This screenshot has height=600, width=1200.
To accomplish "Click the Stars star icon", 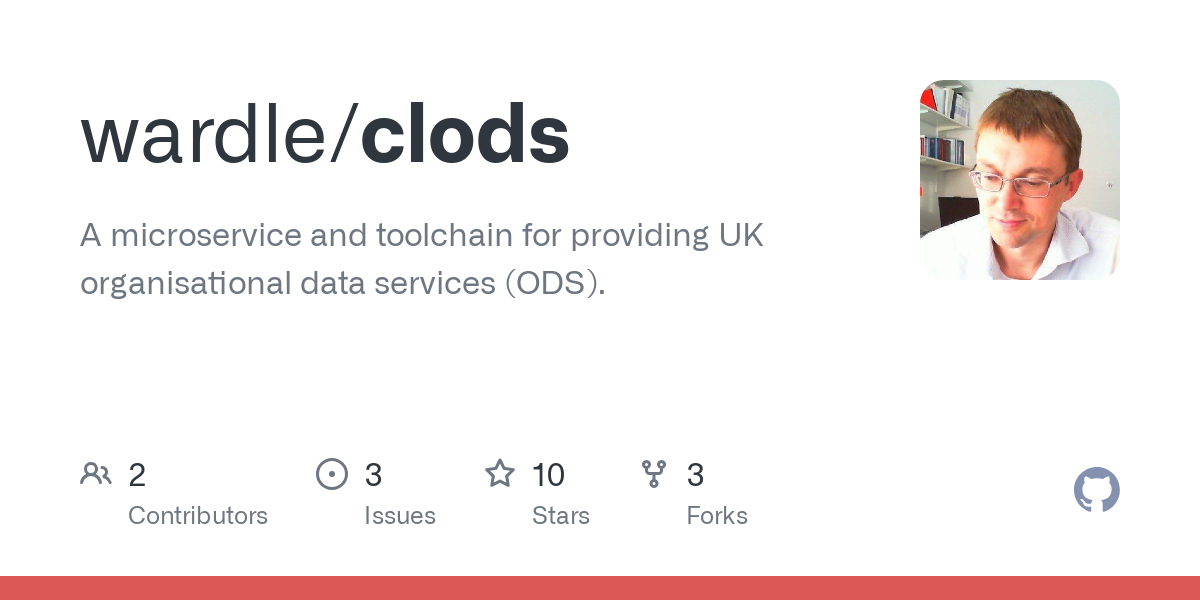I will [x=499, y=474].
